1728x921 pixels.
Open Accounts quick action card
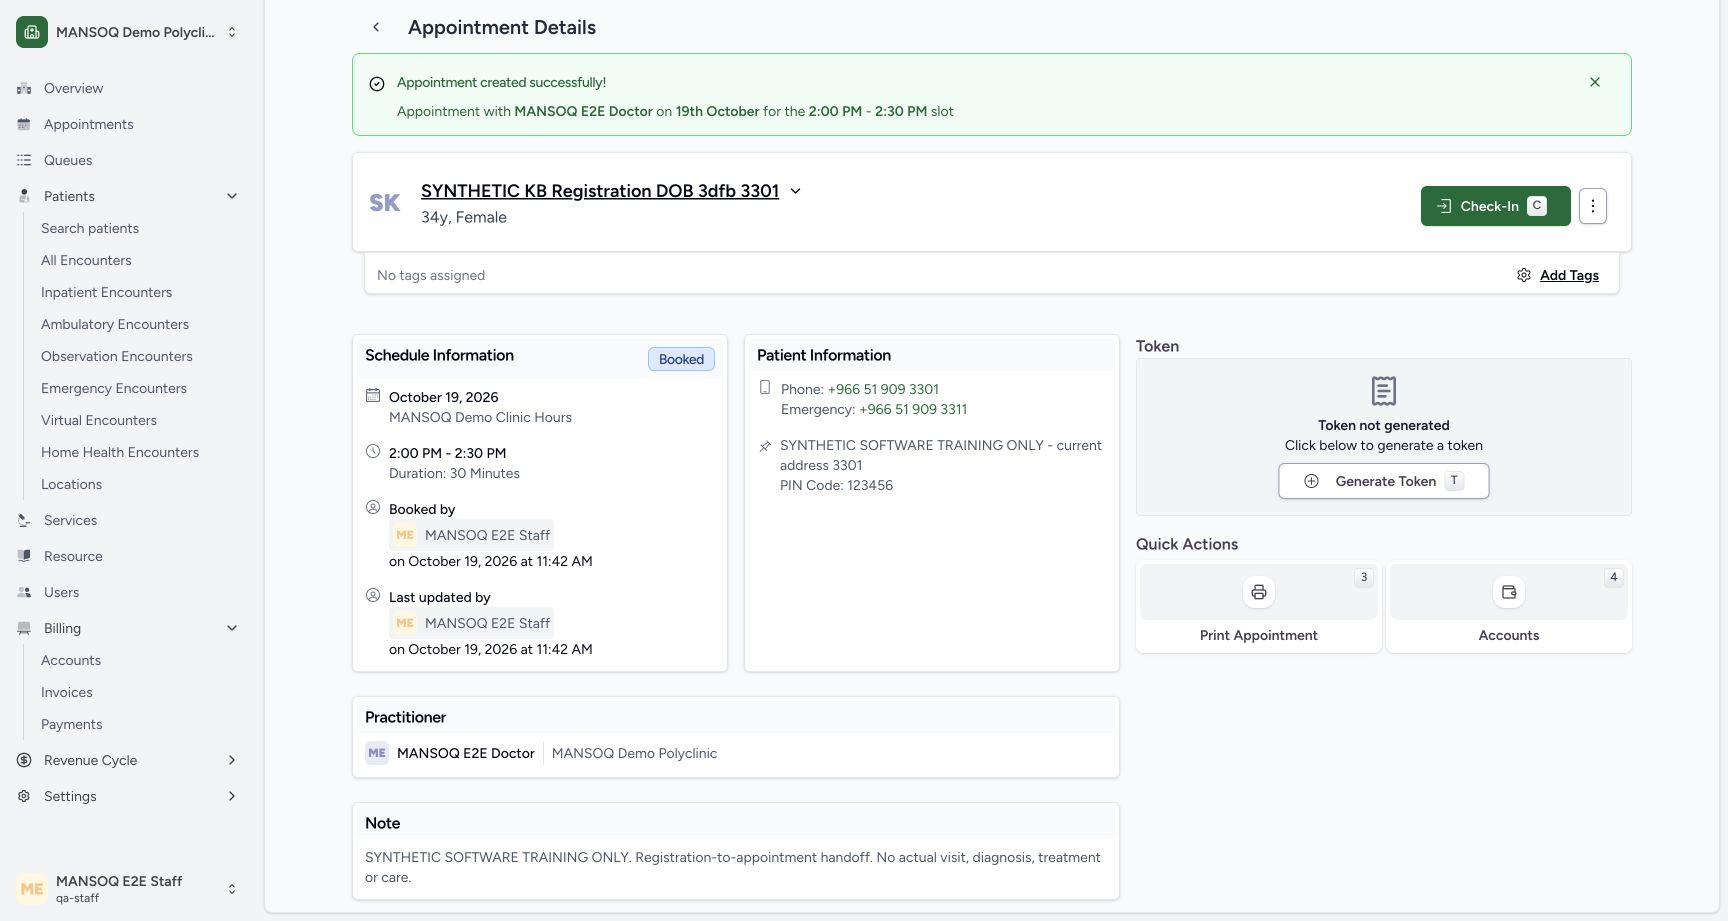[x=1509, y=608]
